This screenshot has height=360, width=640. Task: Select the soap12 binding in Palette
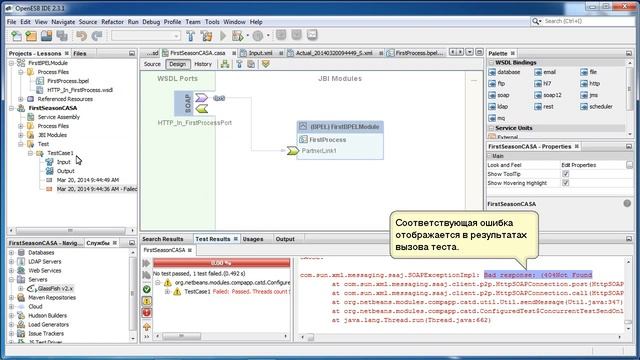[548, 95]
